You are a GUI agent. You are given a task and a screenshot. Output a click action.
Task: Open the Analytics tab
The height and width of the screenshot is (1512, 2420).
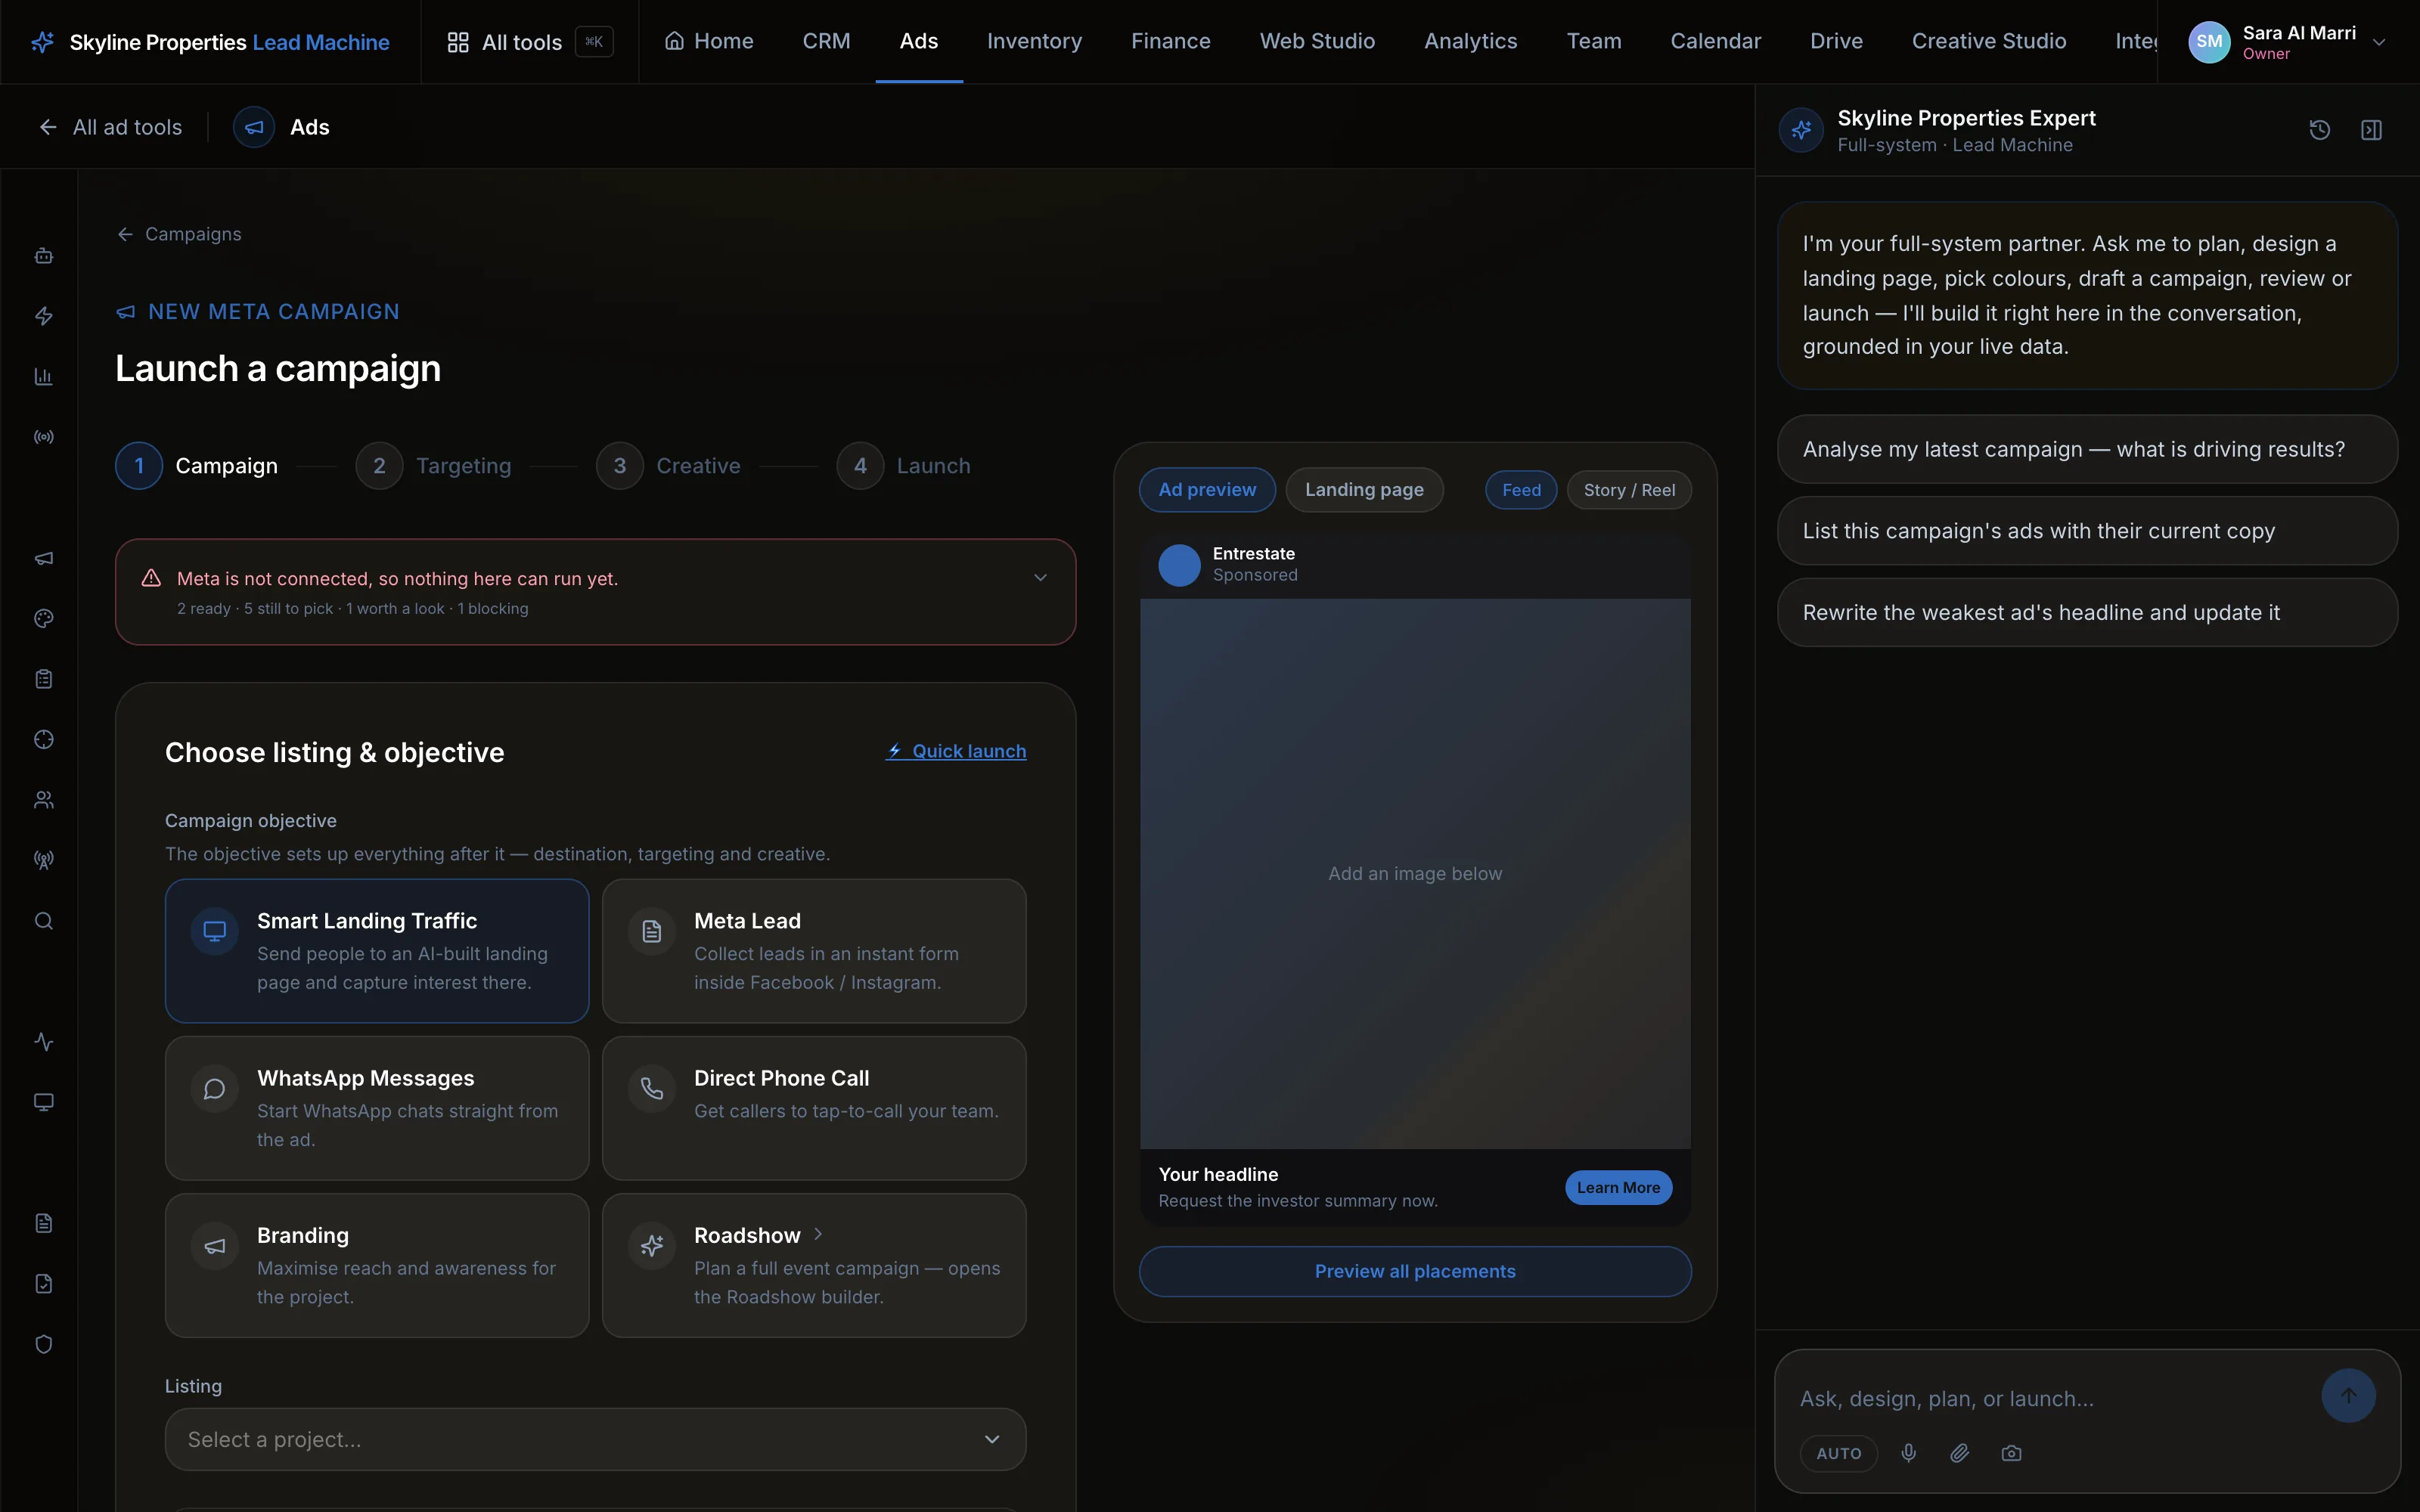1470,41
